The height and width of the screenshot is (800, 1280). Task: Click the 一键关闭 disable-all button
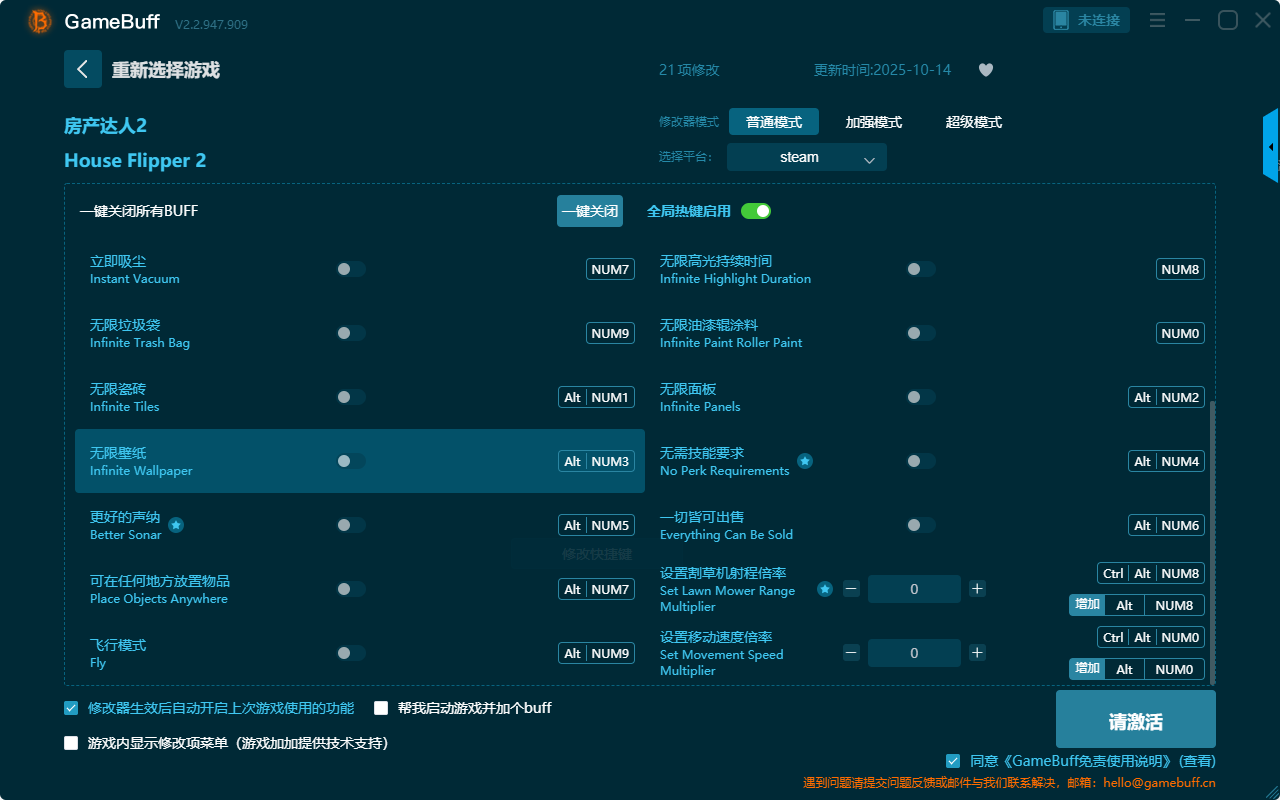point(589,211)
